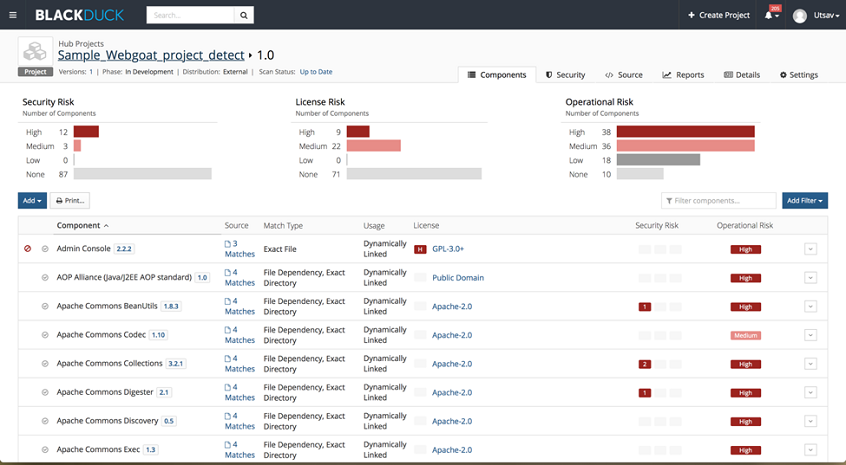The height and width of the screenshot is (465, 846).
Task: Open the notifications bell
Action: (770, 15)
